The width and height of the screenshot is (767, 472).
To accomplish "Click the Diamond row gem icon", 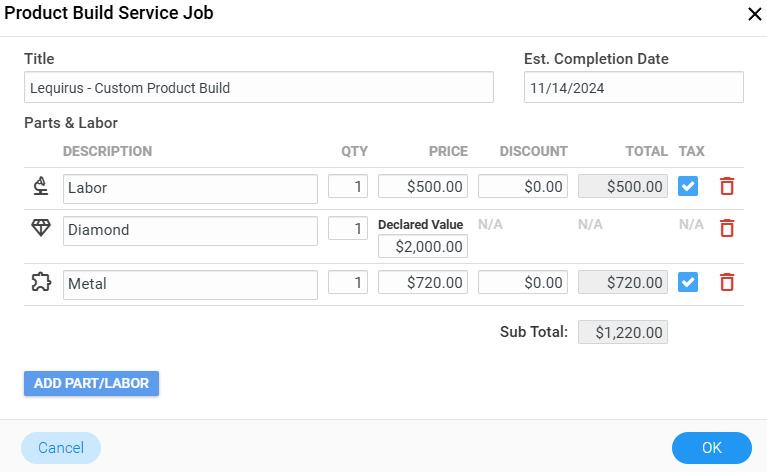I will 41,228.
